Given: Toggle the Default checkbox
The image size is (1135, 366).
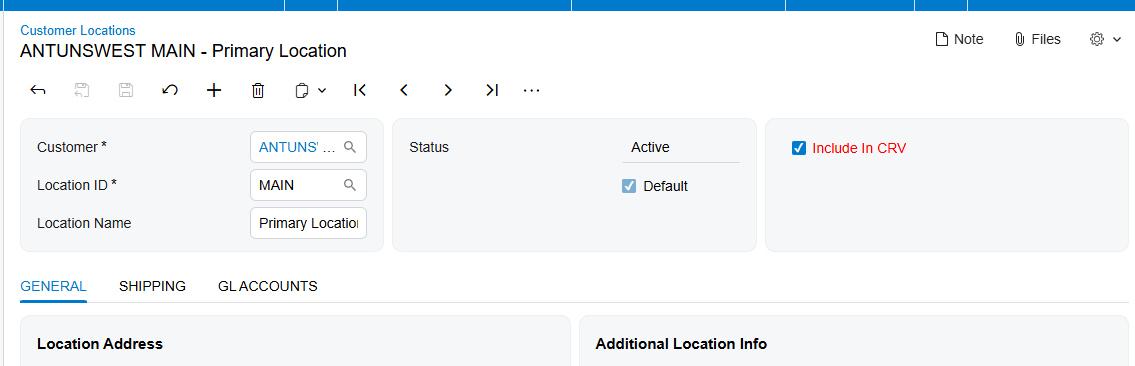Looking at the screenshot, I should [629, 186].
